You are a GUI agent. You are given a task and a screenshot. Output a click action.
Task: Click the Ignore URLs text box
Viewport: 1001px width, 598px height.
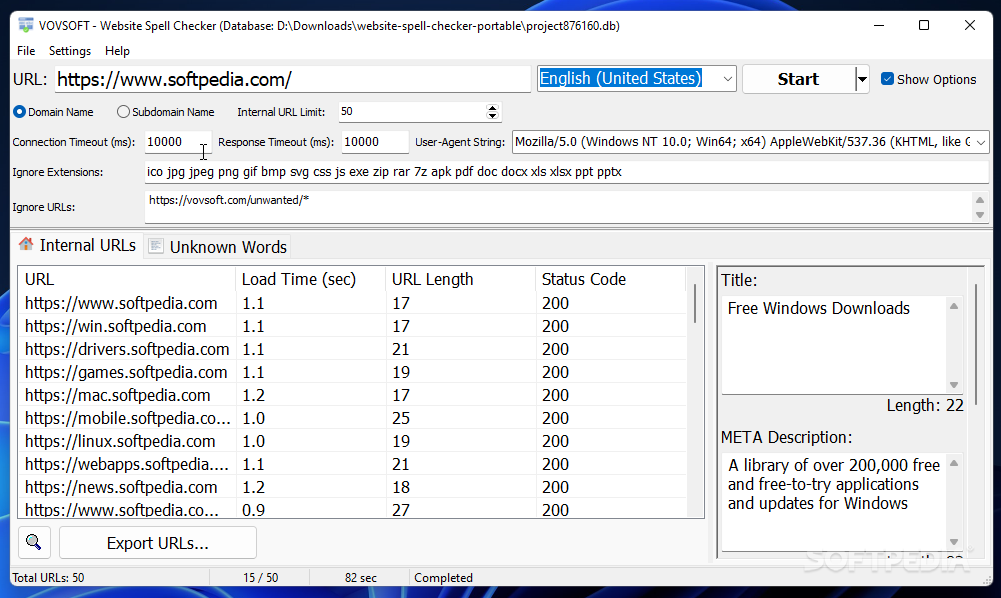[x=559, y=207]
